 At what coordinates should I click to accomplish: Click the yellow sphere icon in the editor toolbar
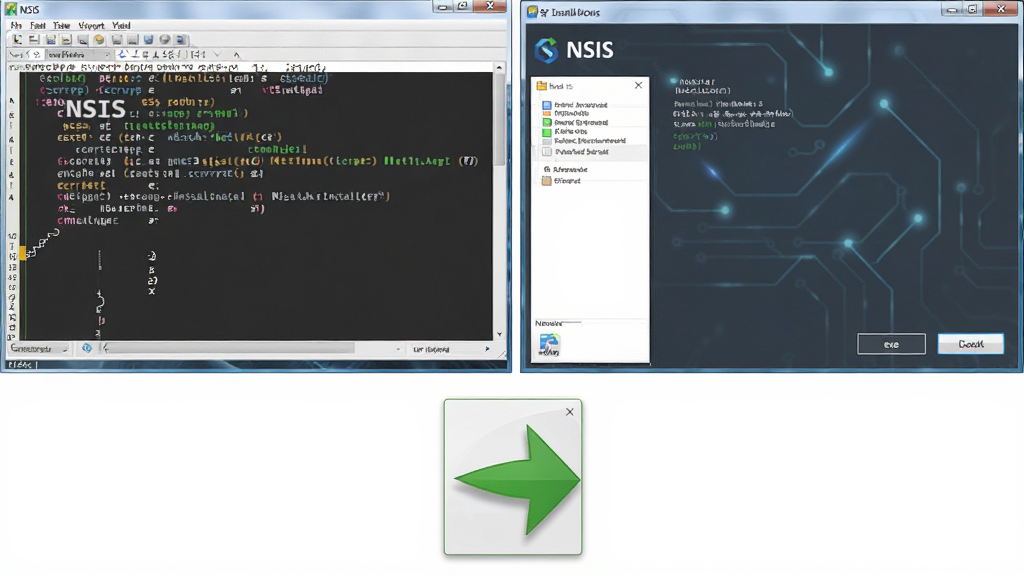pyautogui.click(x=99, y=40)
